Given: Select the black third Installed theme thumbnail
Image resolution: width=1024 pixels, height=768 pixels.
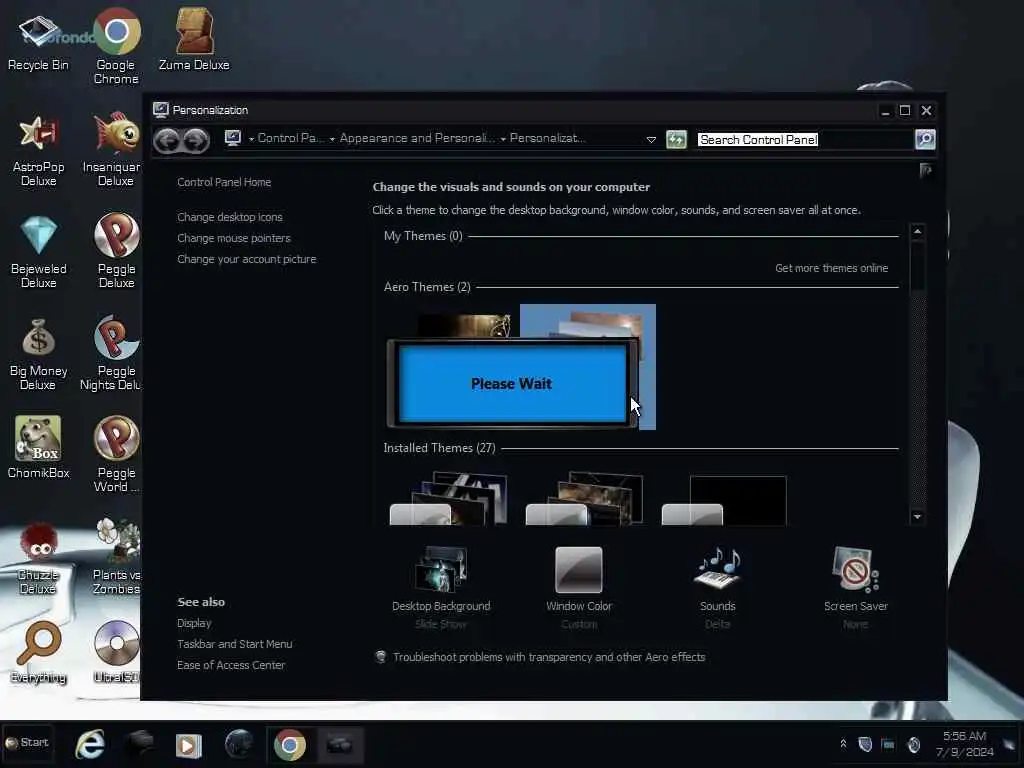Looking at the screenshot, I should [x=724, y=500].
